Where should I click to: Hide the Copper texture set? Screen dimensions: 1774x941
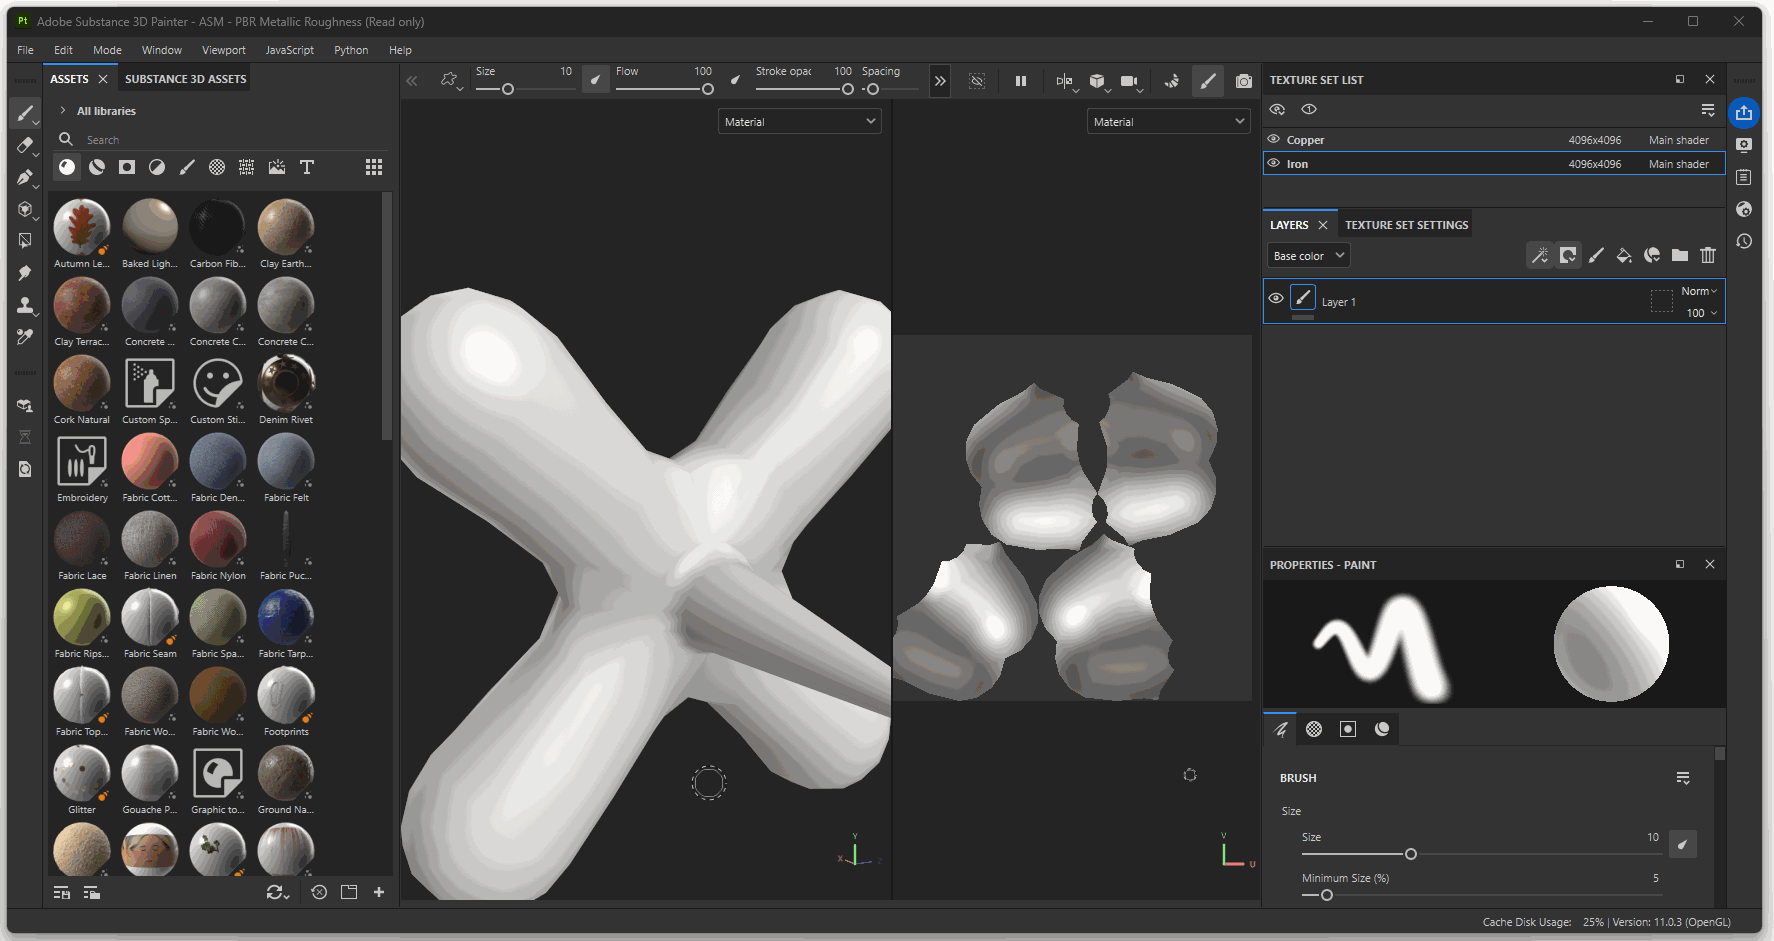point(1274,140)
